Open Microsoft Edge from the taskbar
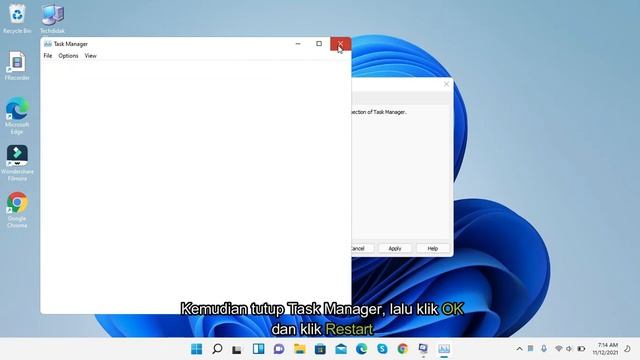This screenshot has height=360, width=640. tap(362, 349)
